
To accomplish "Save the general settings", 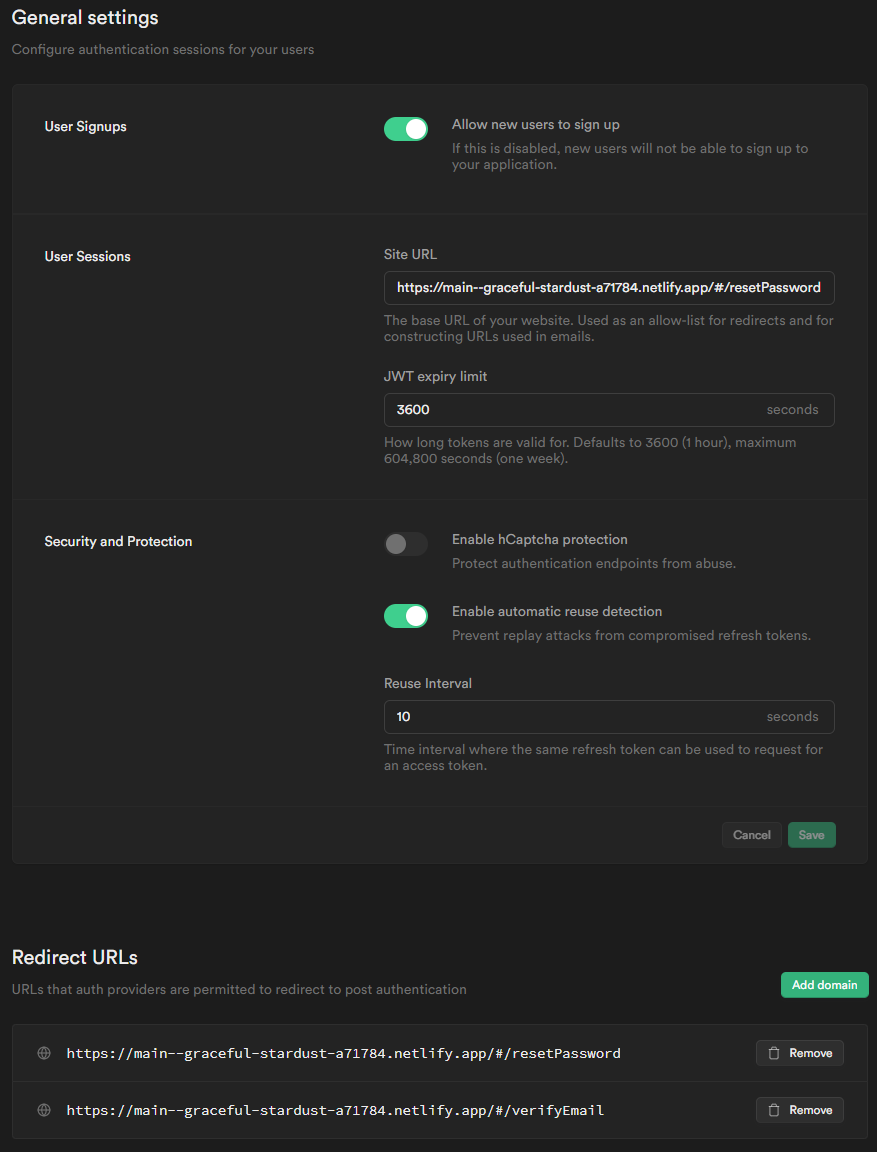I will [811, 835].
